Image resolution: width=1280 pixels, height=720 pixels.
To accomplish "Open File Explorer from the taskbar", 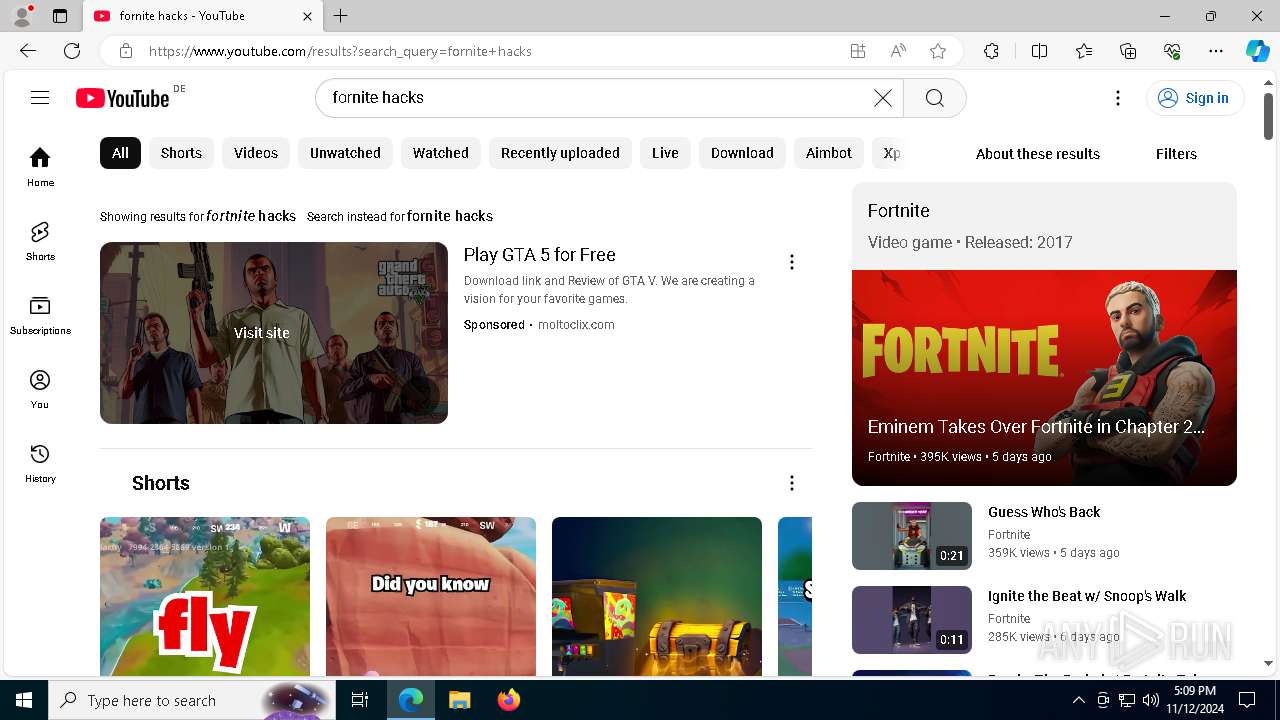I will pyautogui.click(x=459, y=700).
